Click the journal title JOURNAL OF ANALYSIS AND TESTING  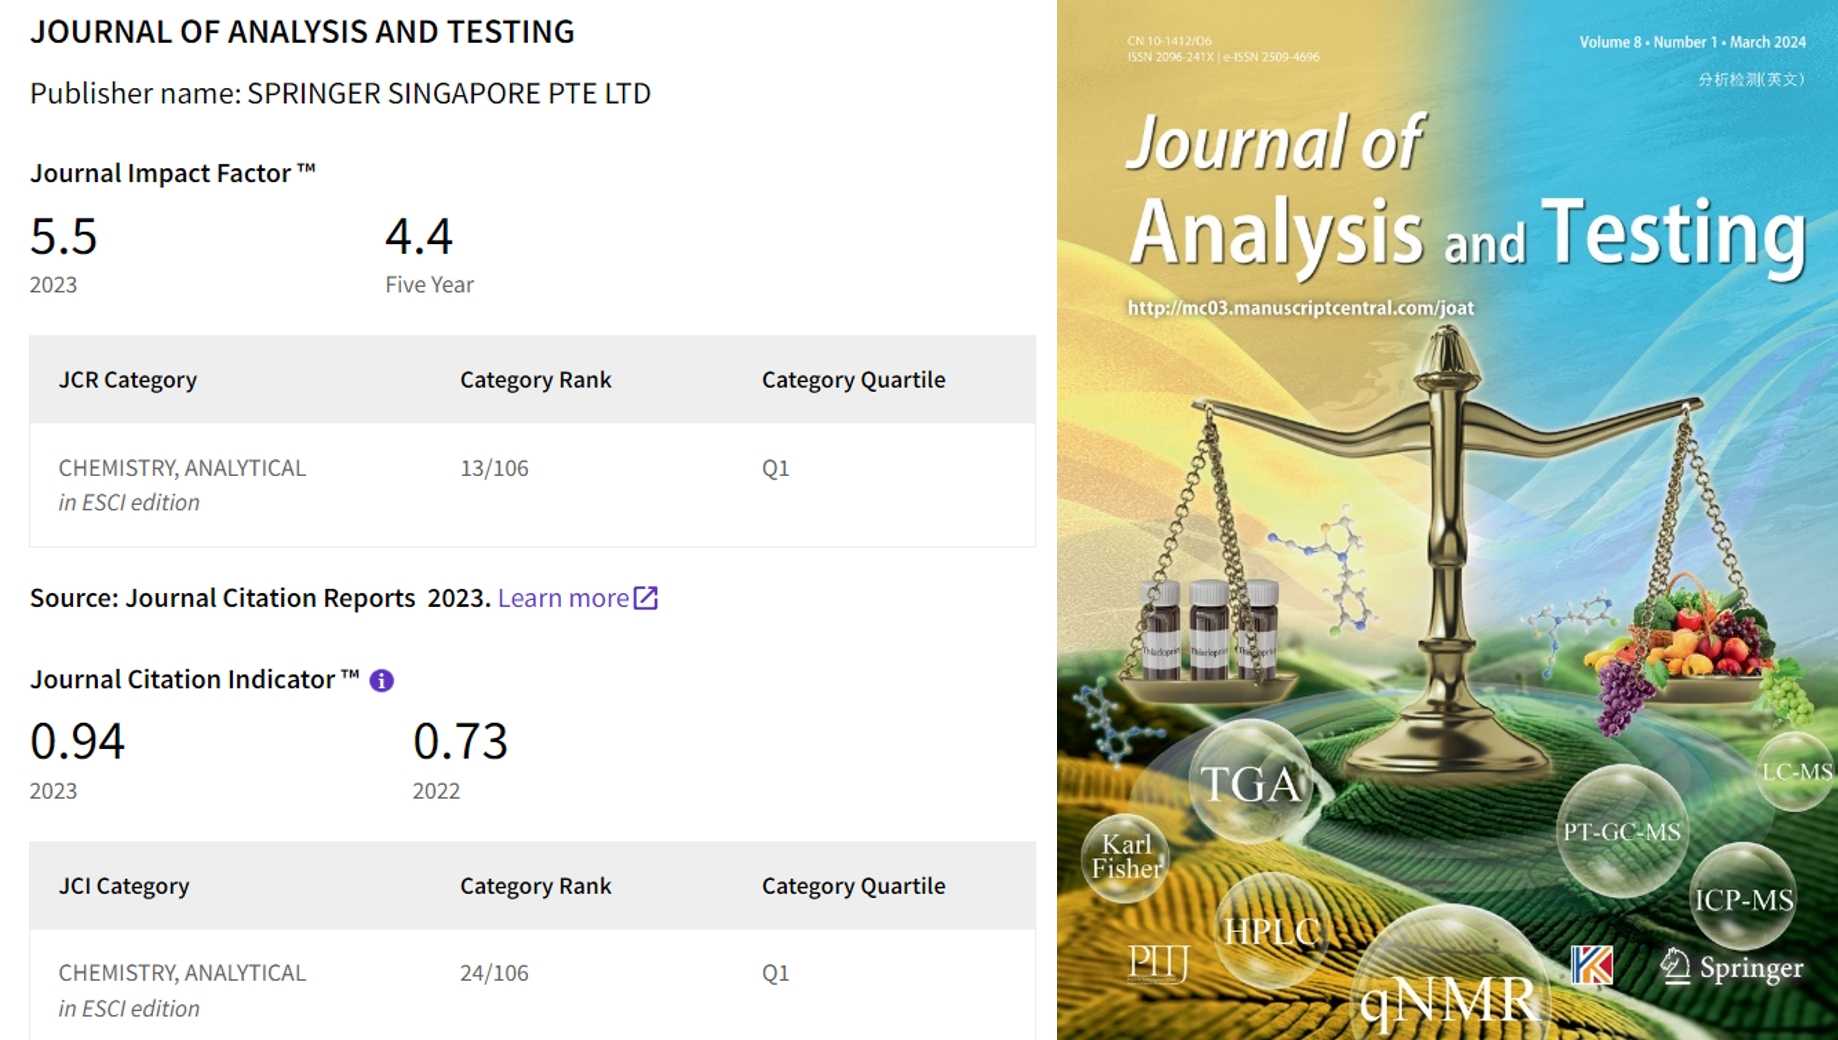click(302, 32)
